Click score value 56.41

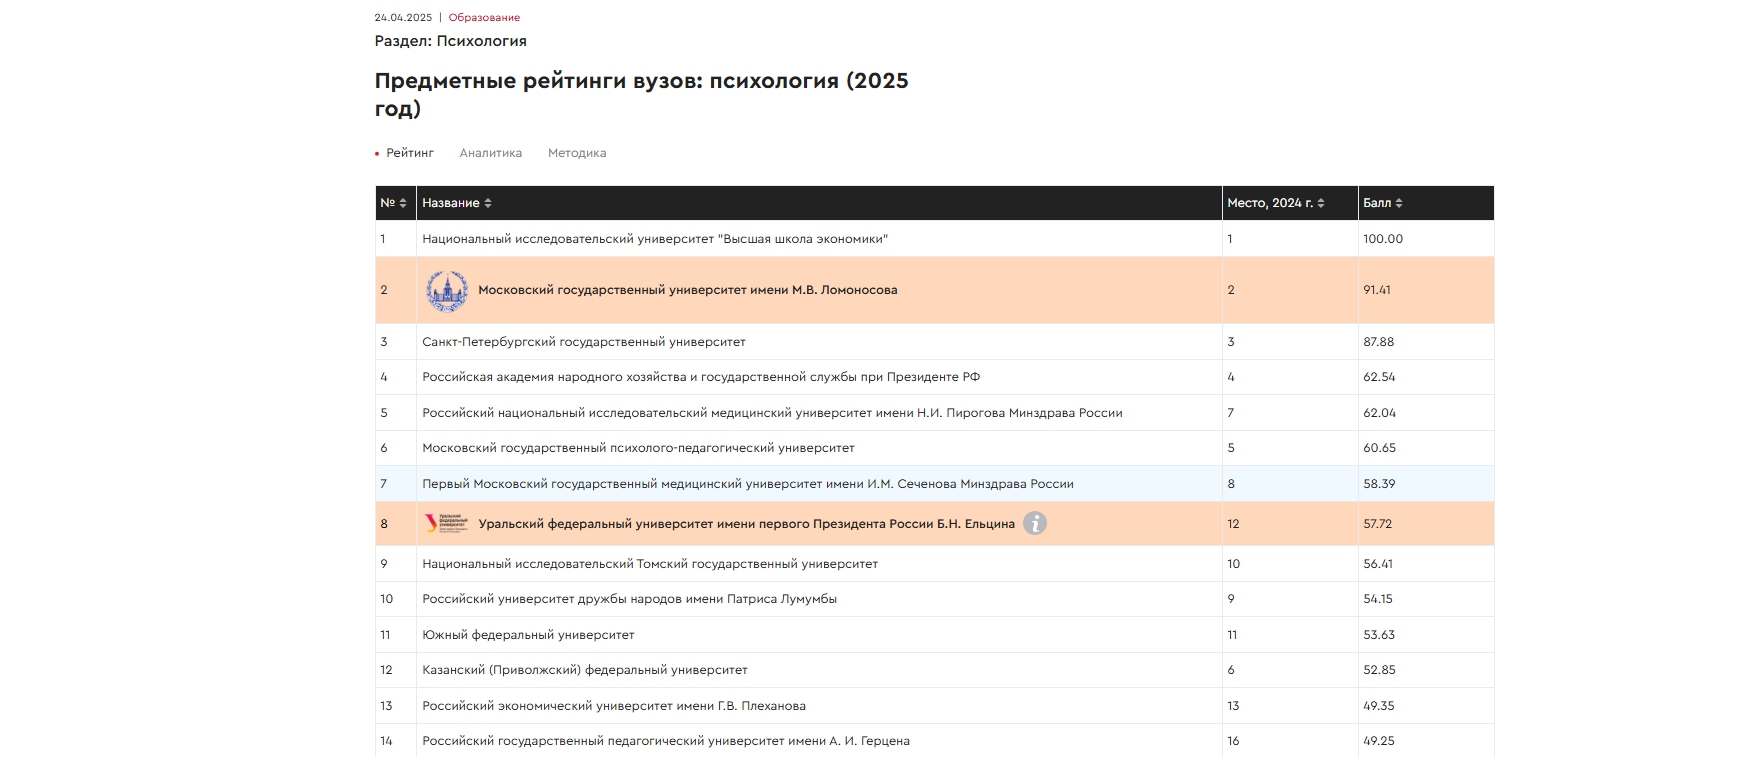[1378, 564]
